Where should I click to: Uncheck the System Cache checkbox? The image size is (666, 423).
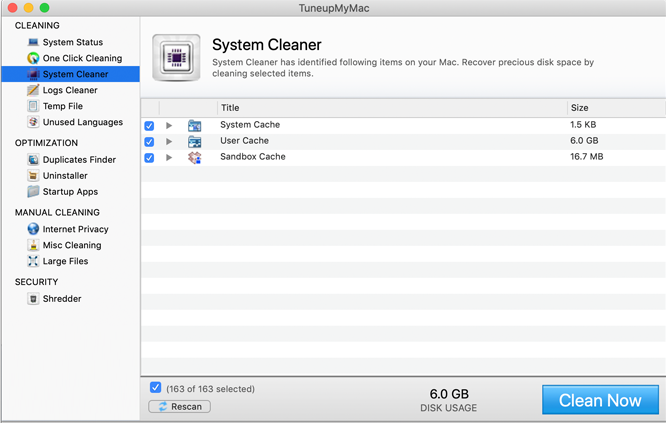click(x=149, y=126)
